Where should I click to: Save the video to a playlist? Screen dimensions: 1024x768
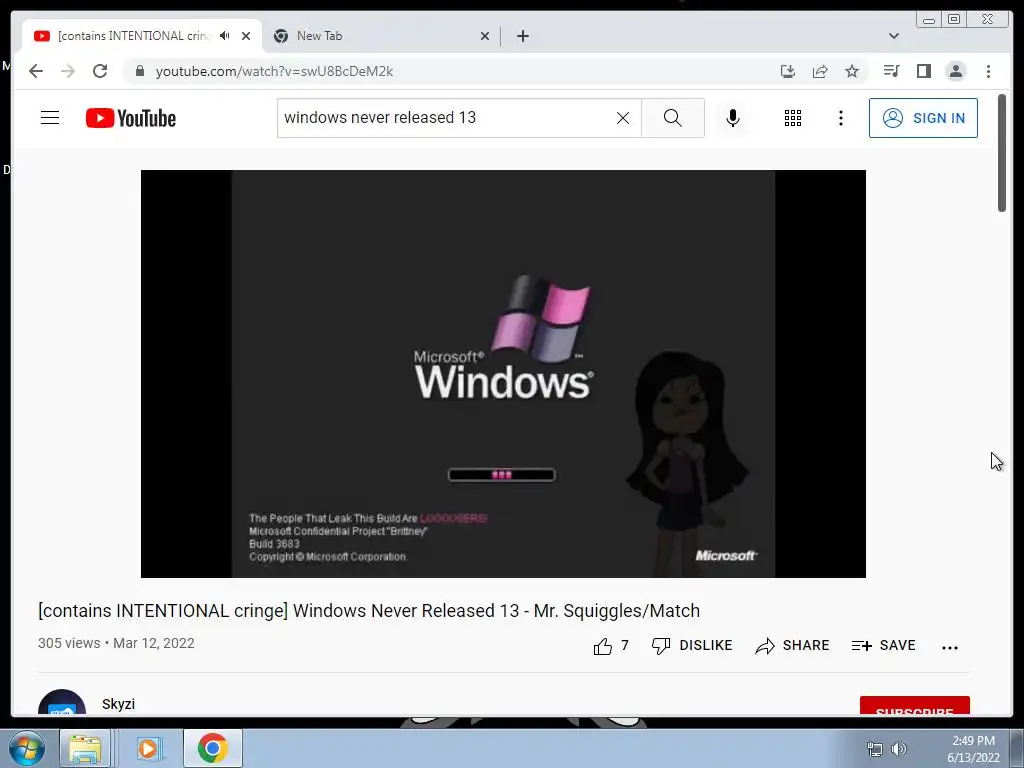point(884,646)
